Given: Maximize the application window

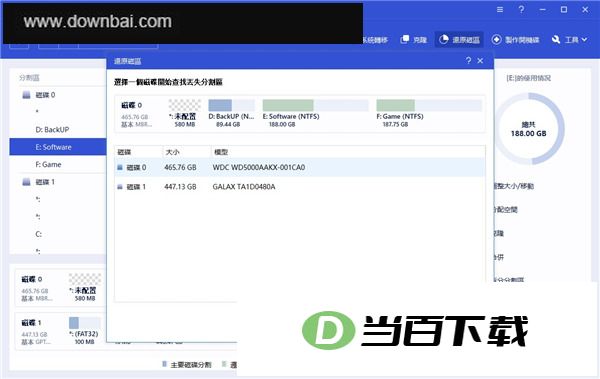Looking at the screenshot, I should (x=564, y=10).
